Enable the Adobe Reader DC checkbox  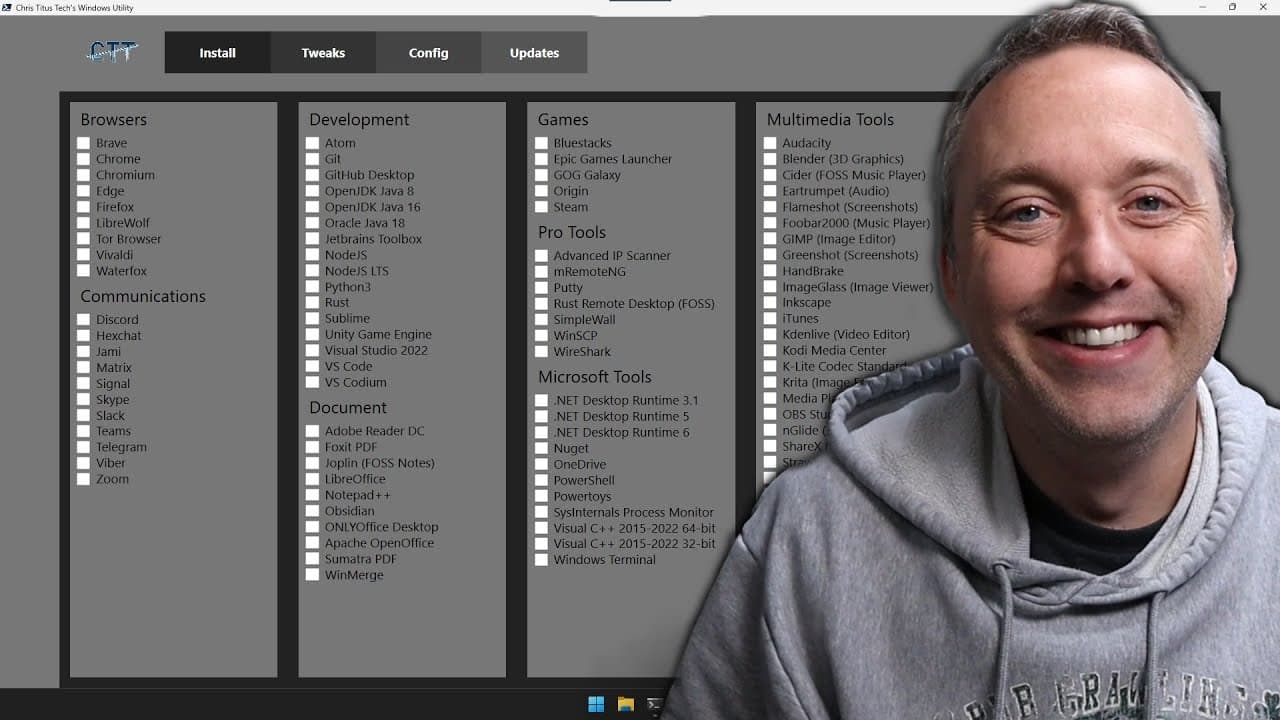(x=313, y=431)
